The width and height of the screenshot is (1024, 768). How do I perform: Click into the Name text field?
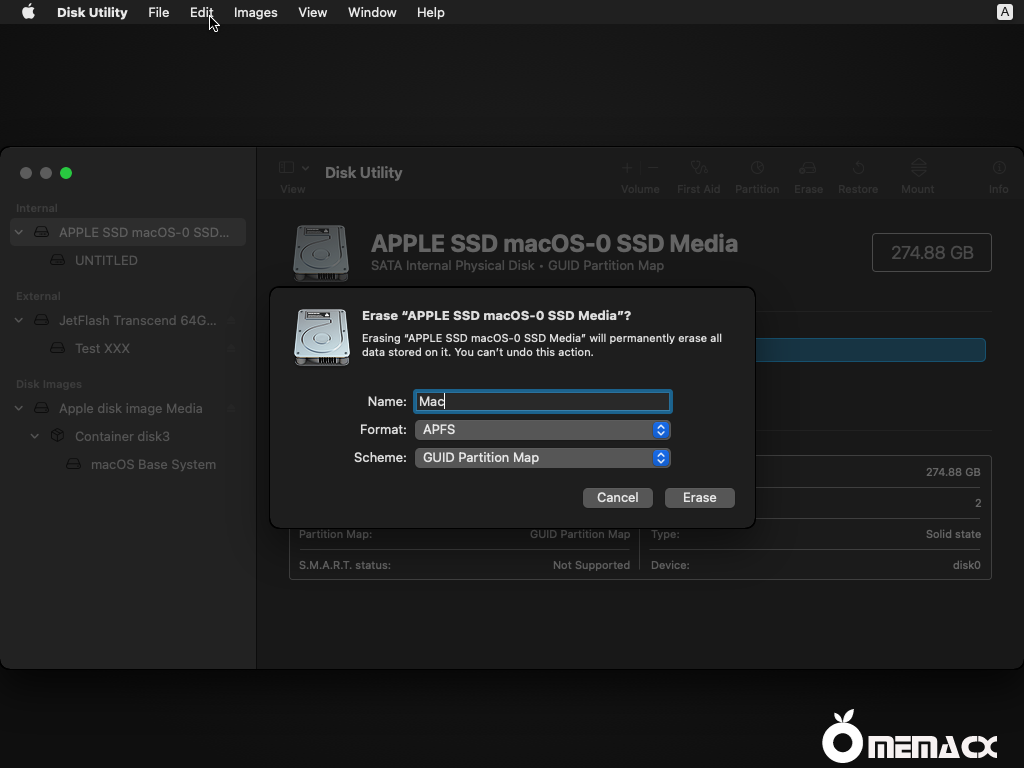(543, 402)
